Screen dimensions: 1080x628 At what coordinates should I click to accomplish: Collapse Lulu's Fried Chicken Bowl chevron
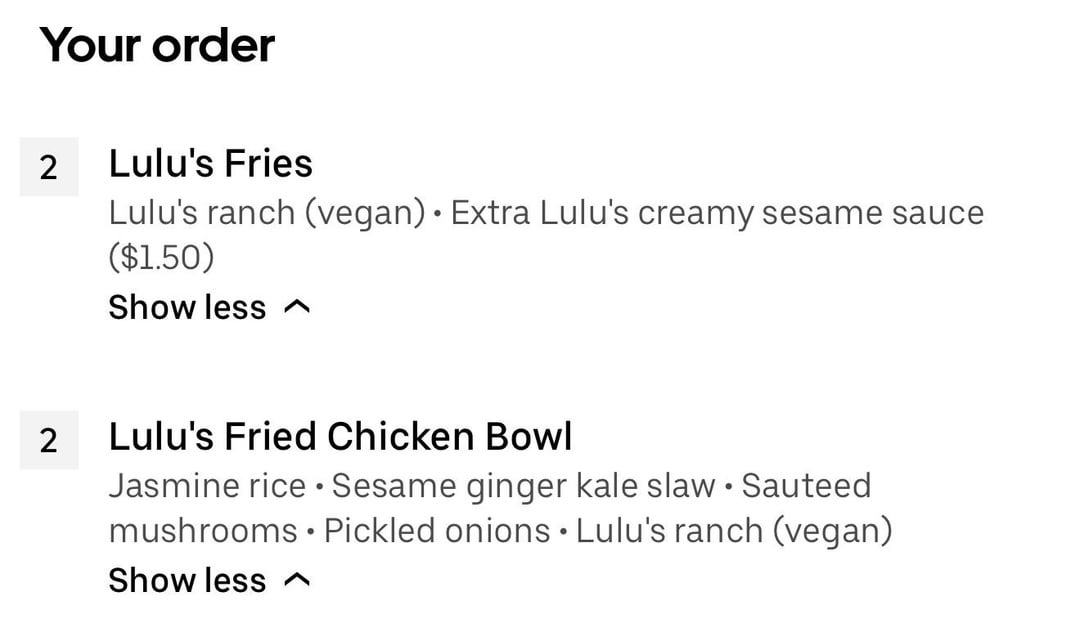point(297,581)
